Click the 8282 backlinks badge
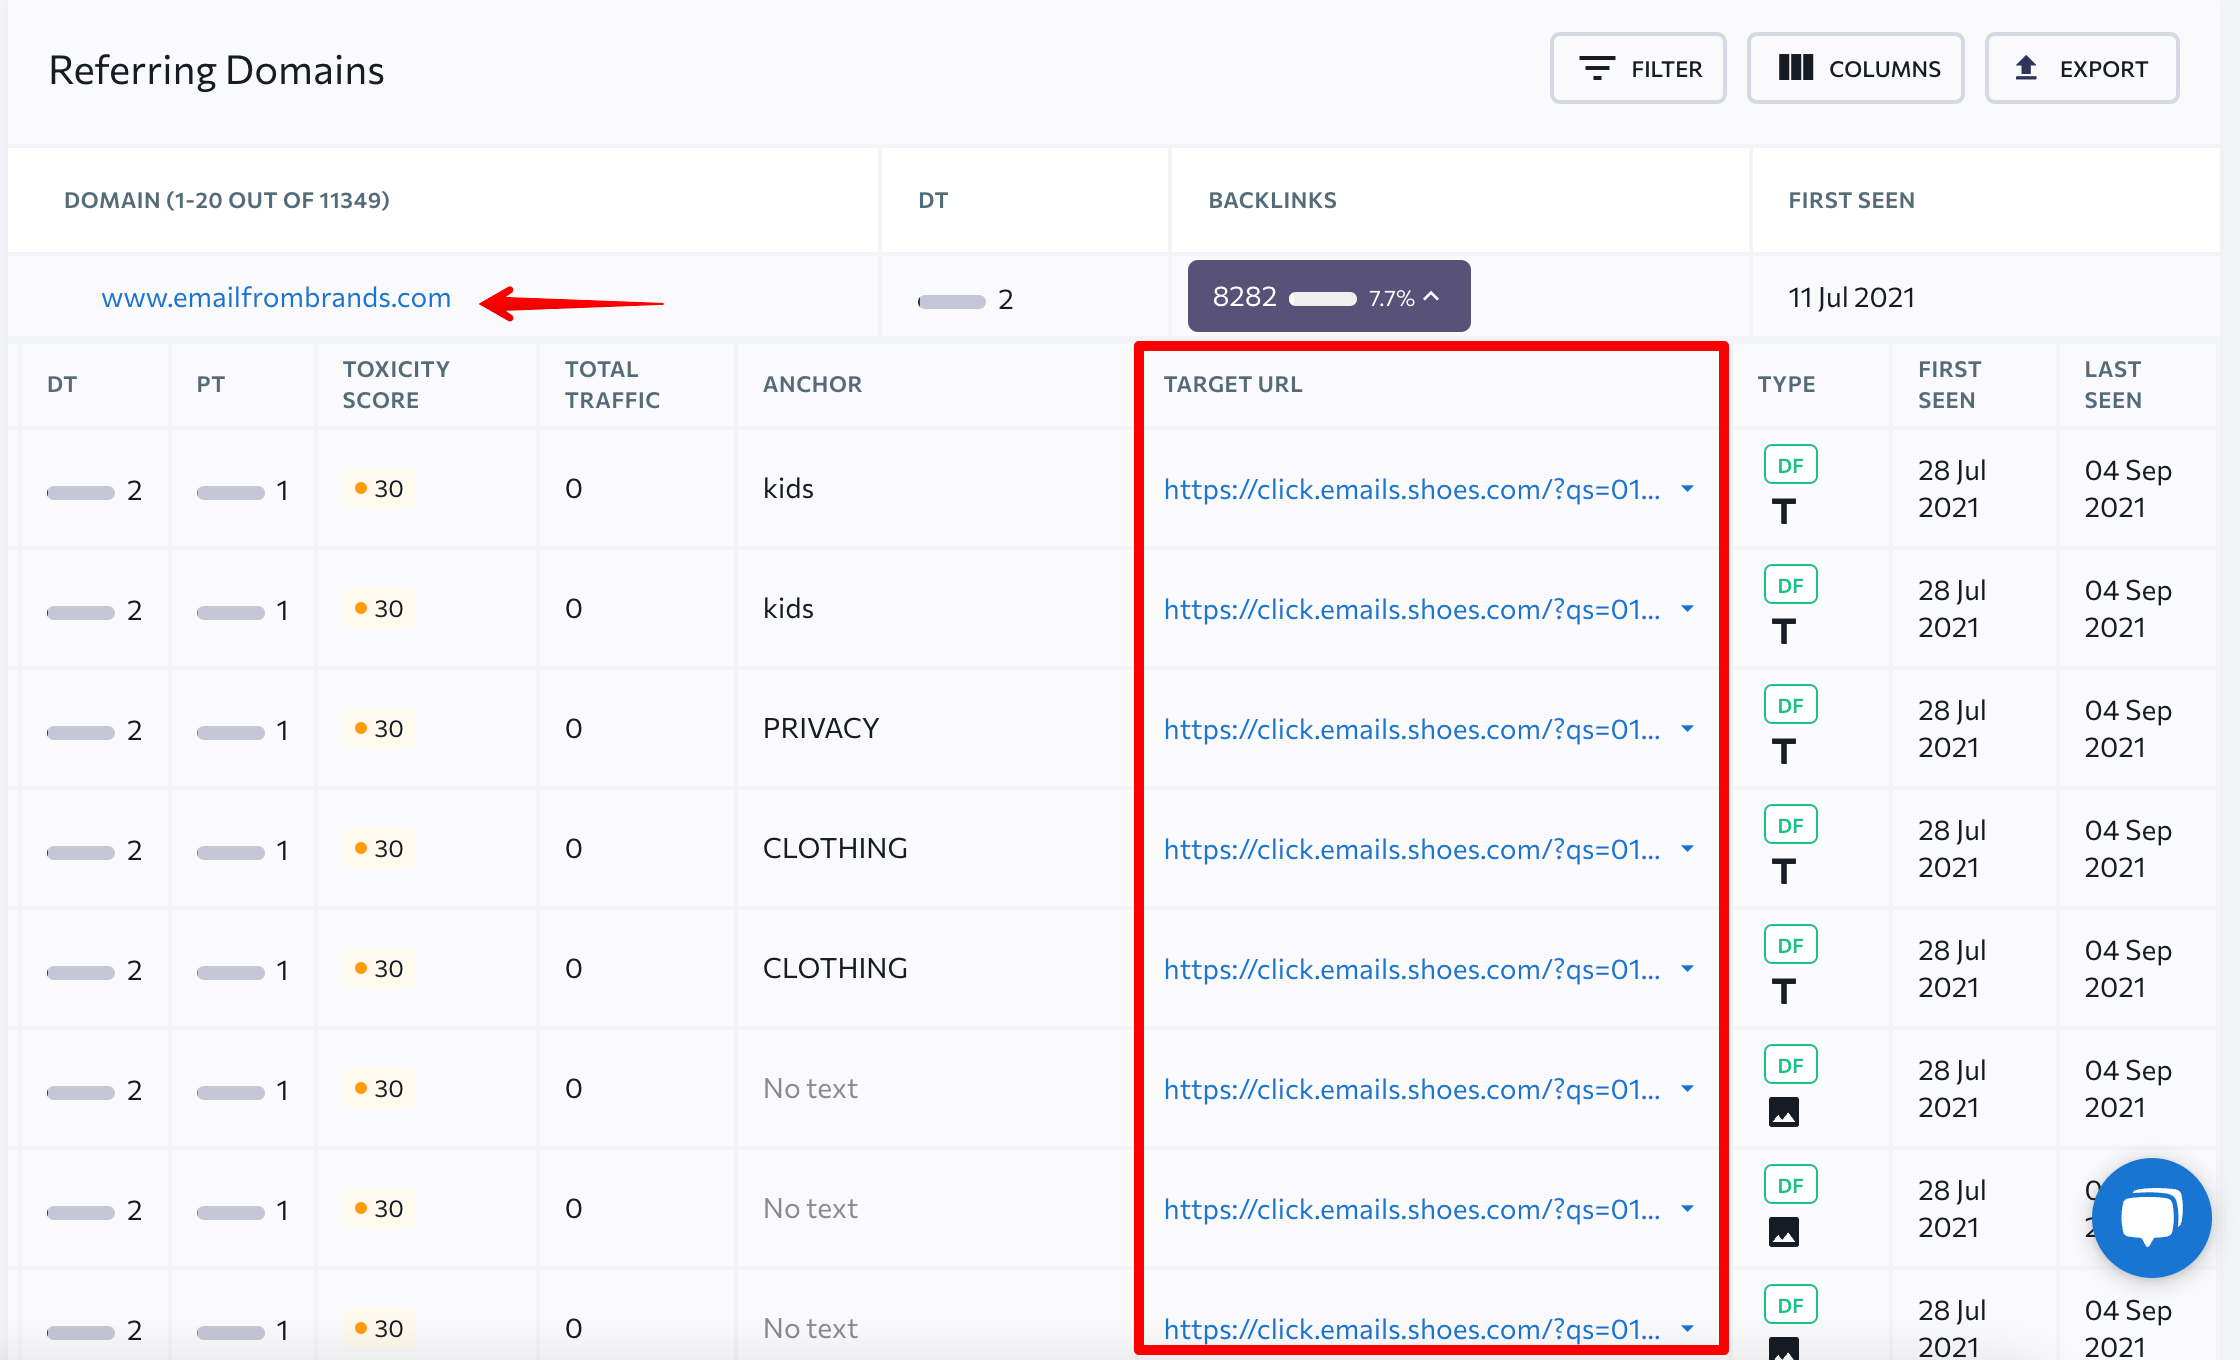 1244,296
